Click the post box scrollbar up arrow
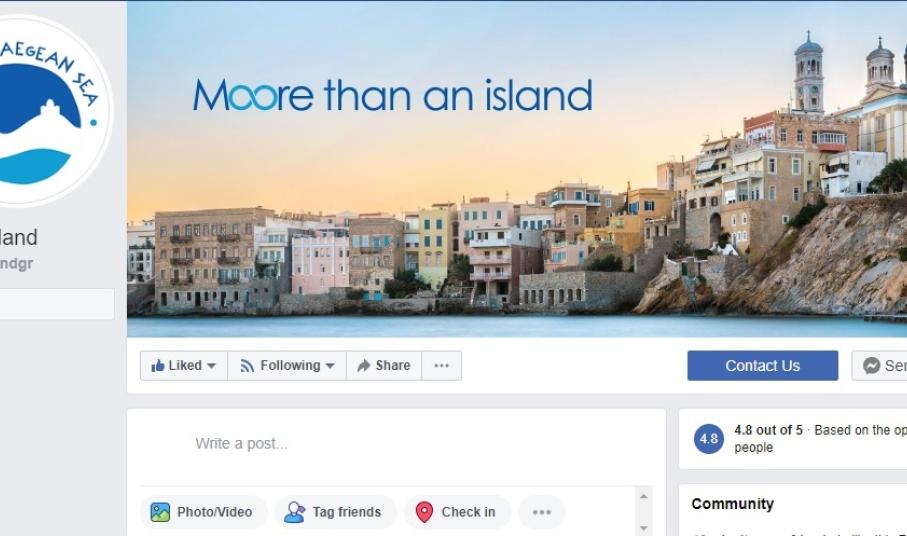The image size is (907, 536). tap(644, 497)
